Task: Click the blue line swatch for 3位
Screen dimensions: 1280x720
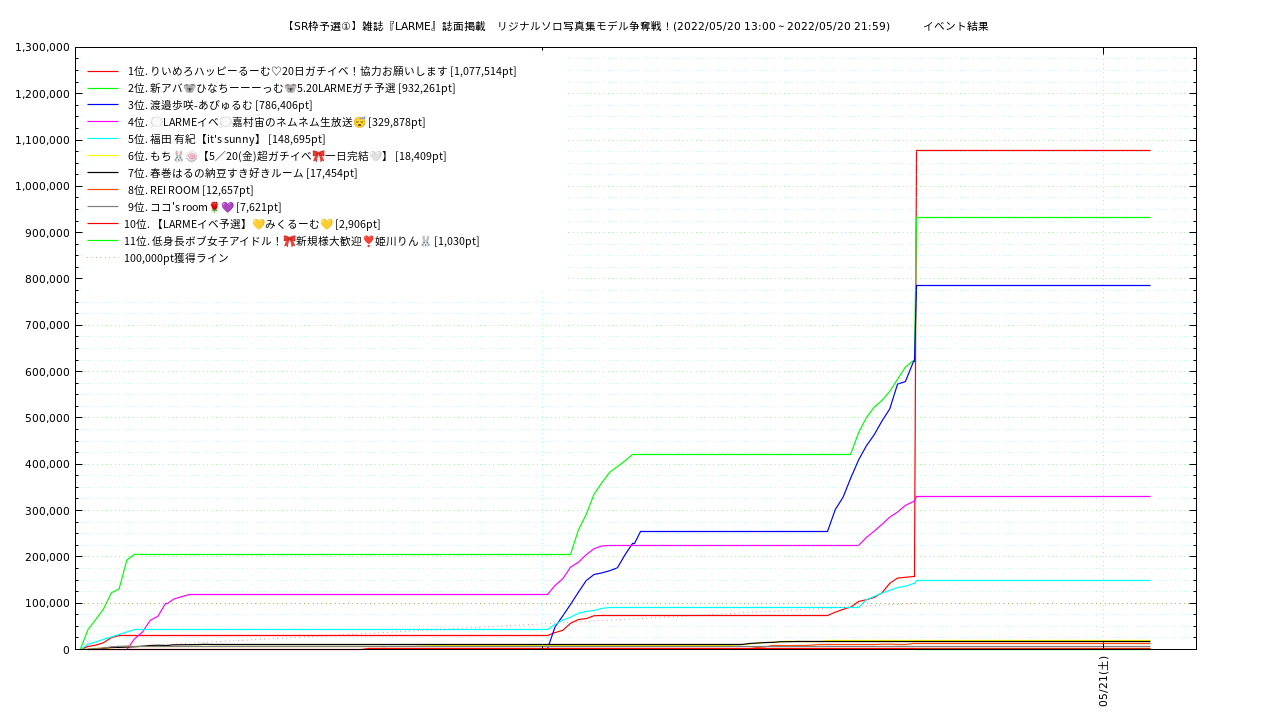Action: click(x=103, y=105)
